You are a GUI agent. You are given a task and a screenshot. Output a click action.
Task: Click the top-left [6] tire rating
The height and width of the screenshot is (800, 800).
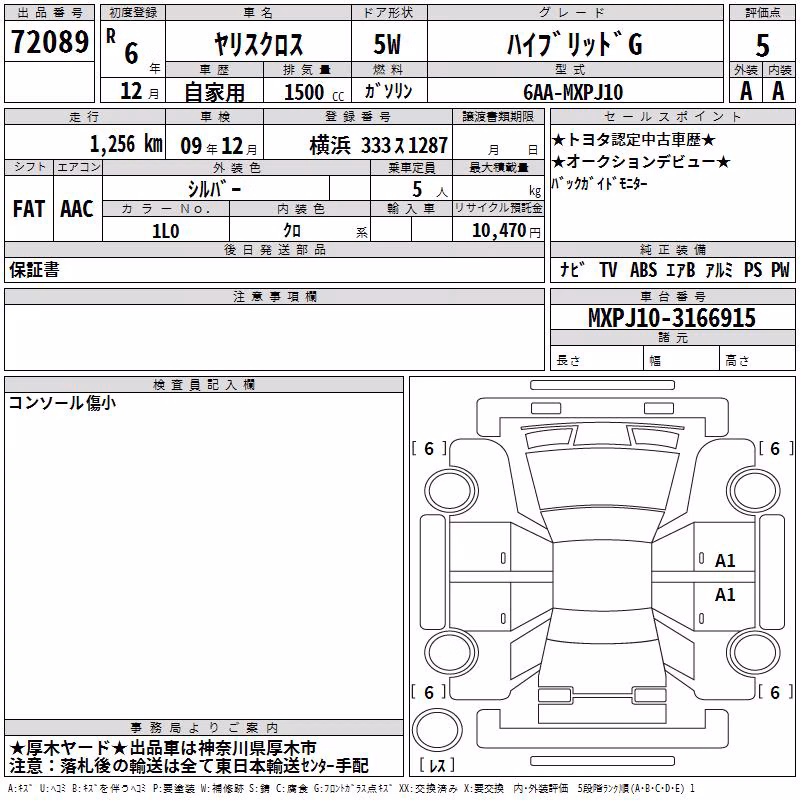(x=429, y=448)
